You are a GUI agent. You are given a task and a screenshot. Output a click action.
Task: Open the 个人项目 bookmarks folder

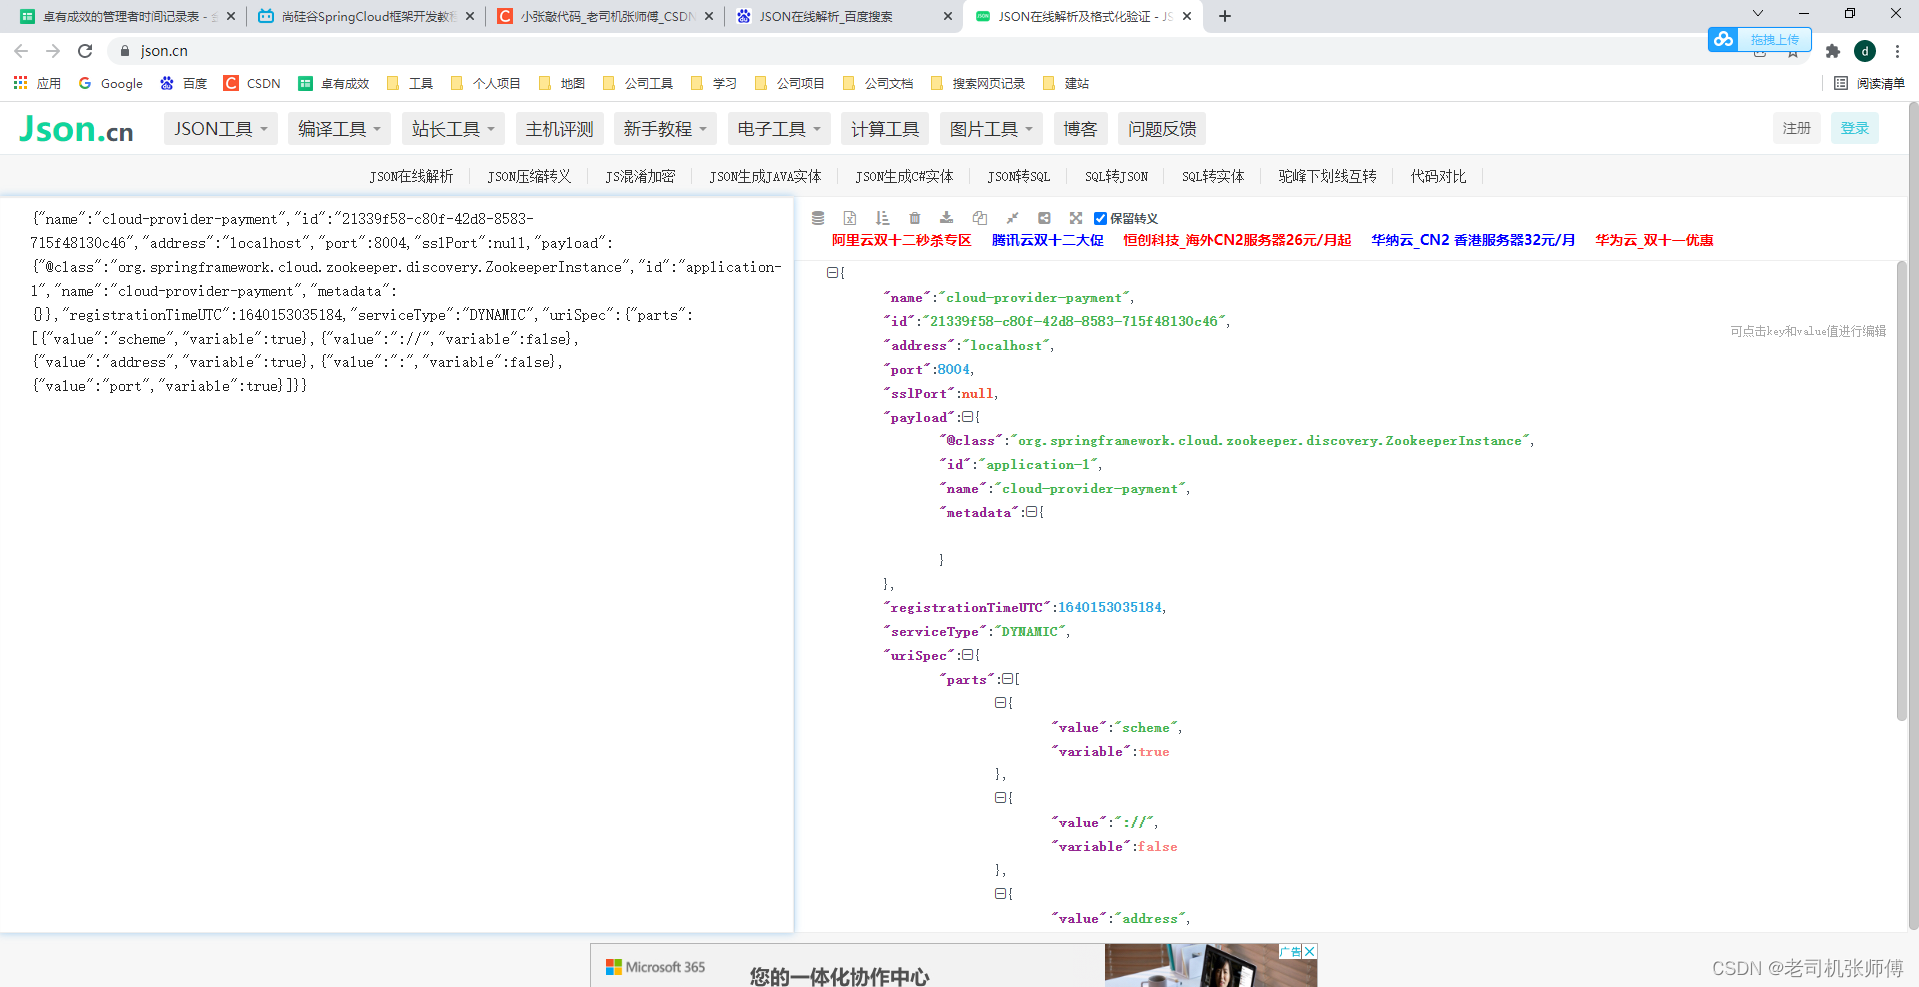coord(486,83)
